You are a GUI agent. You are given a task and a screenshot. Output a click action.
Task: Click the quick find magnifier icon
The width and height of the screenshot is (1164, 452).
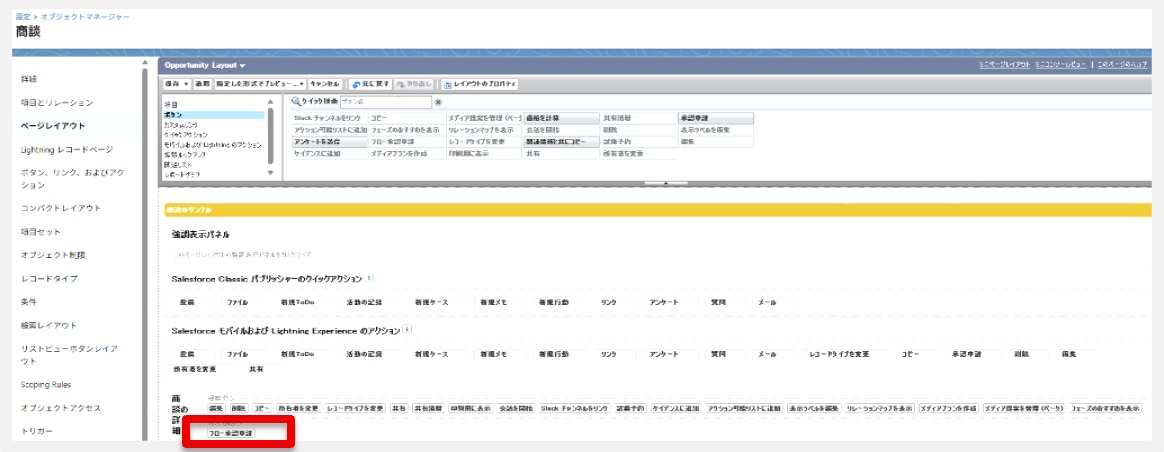point(296,102)
